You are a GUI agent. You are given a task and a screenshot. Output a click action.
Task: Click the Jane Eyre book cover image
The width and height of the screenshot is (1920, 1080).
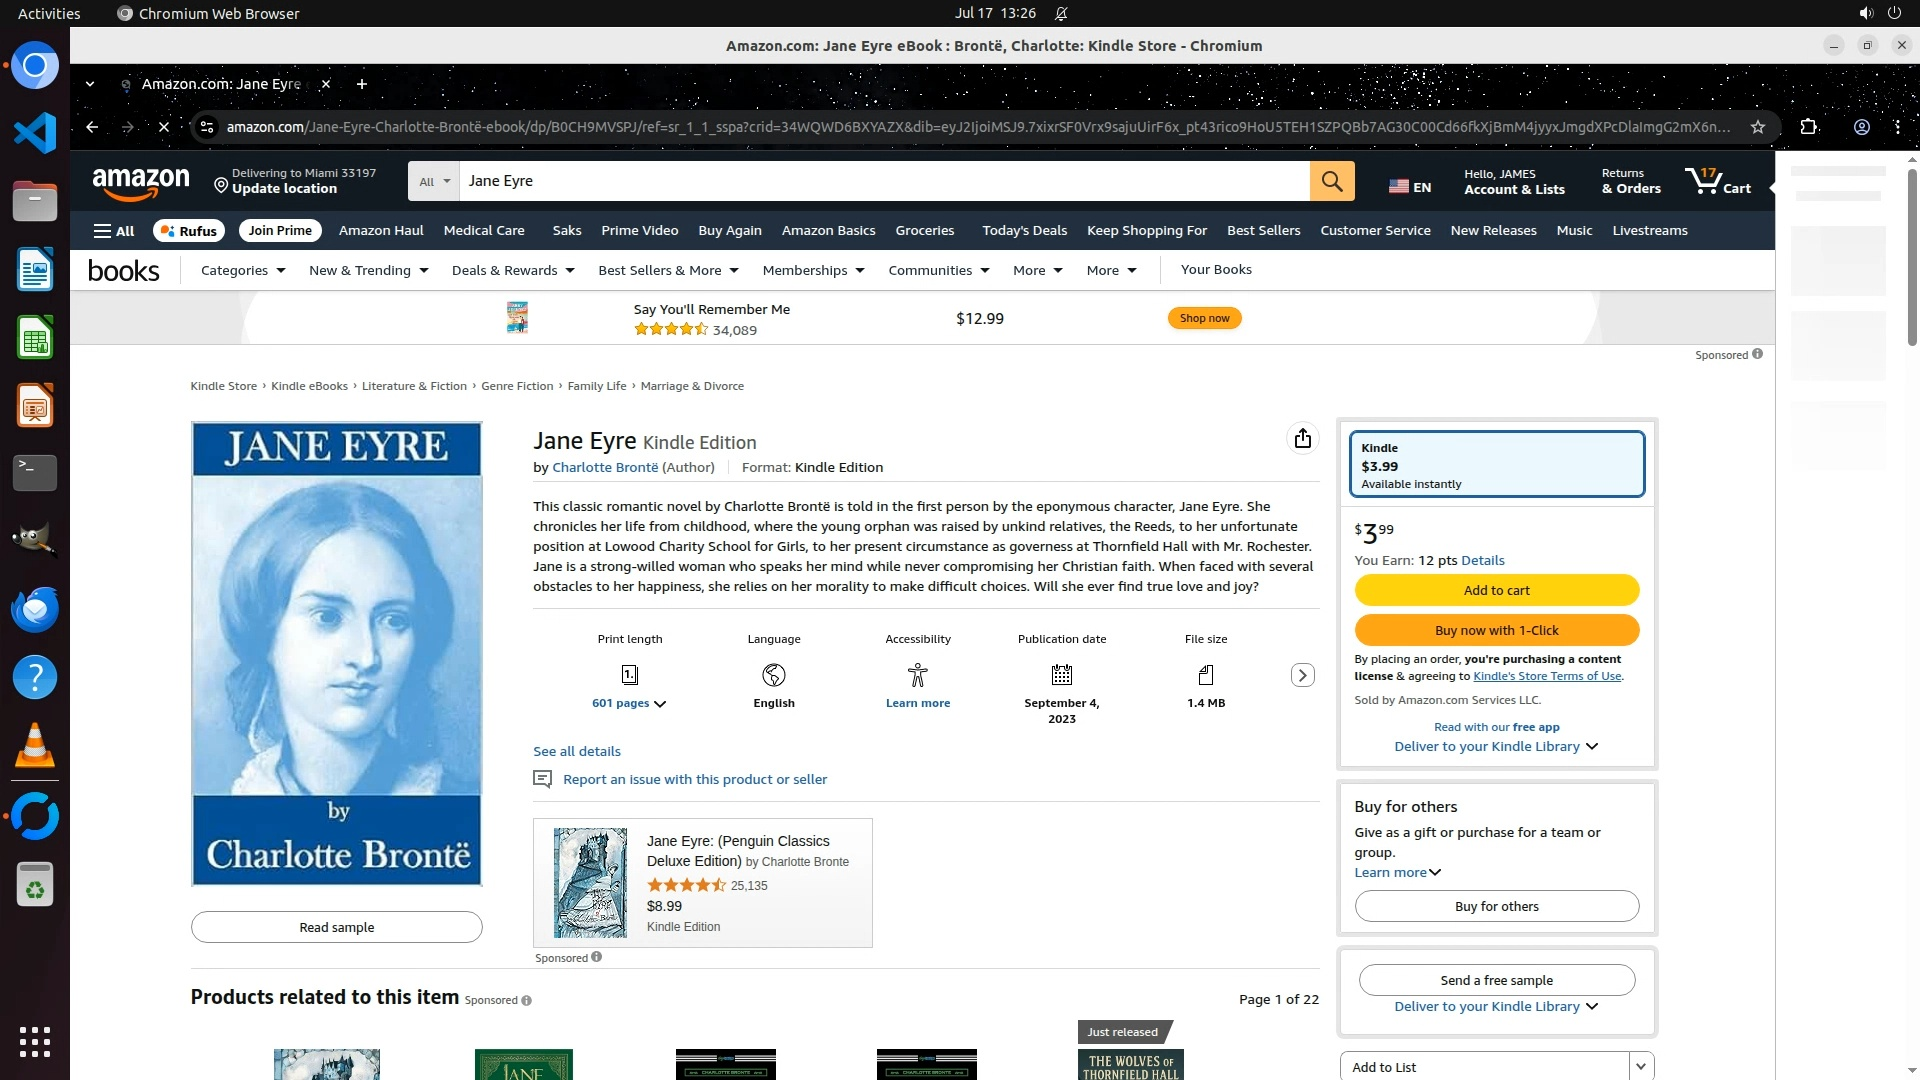coord(337,654)
